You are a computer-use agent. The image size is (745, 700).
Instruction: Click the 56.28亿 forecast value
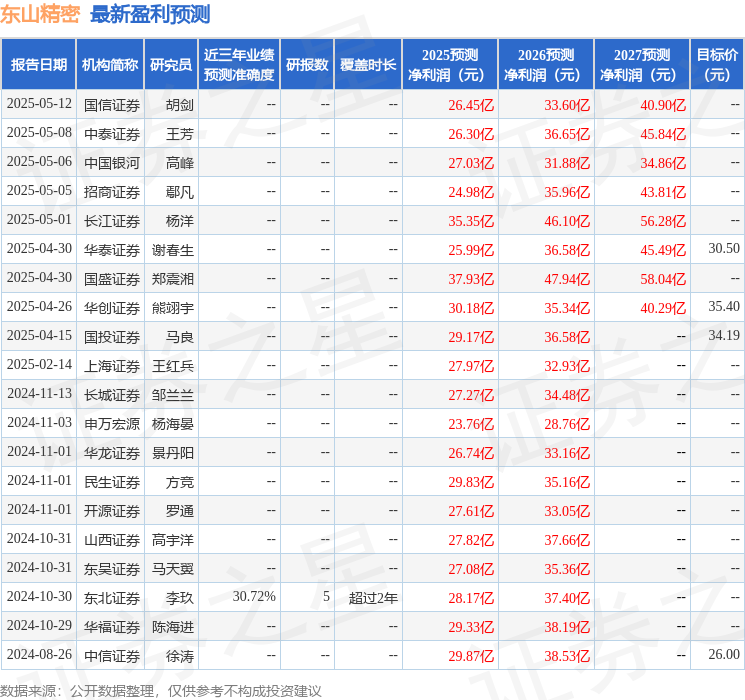[x=663, y=221]
